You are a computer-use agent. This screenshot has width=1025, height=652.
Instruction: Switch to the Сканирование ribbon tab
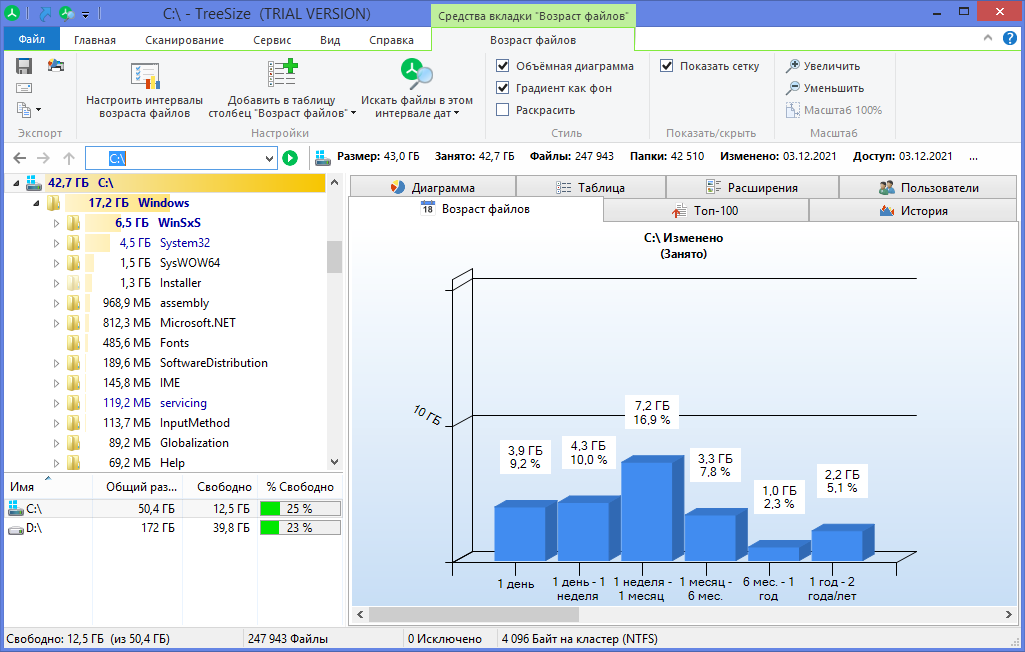184,40
